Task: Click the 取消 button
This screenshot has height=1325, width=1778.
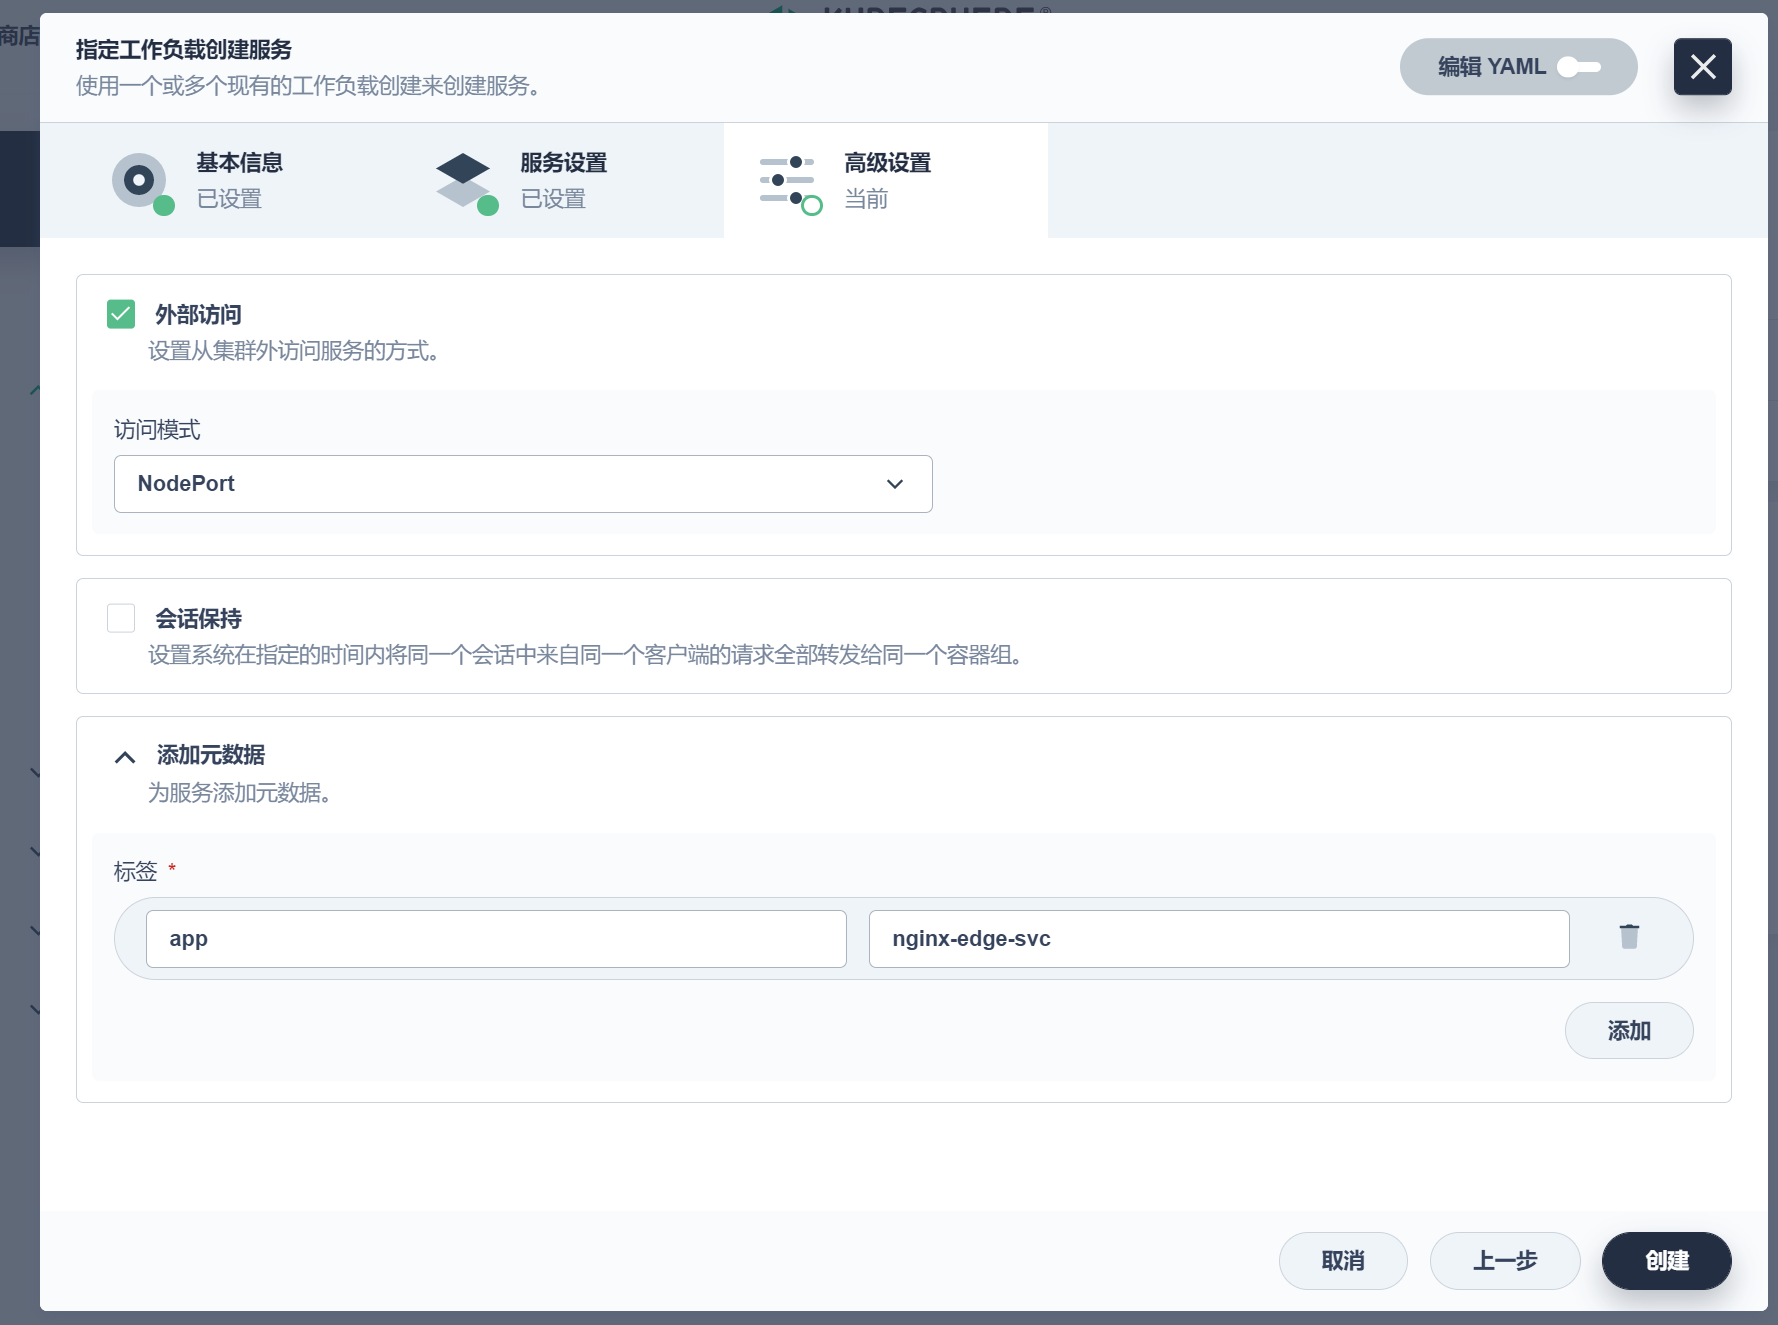Action: 1343,1261
